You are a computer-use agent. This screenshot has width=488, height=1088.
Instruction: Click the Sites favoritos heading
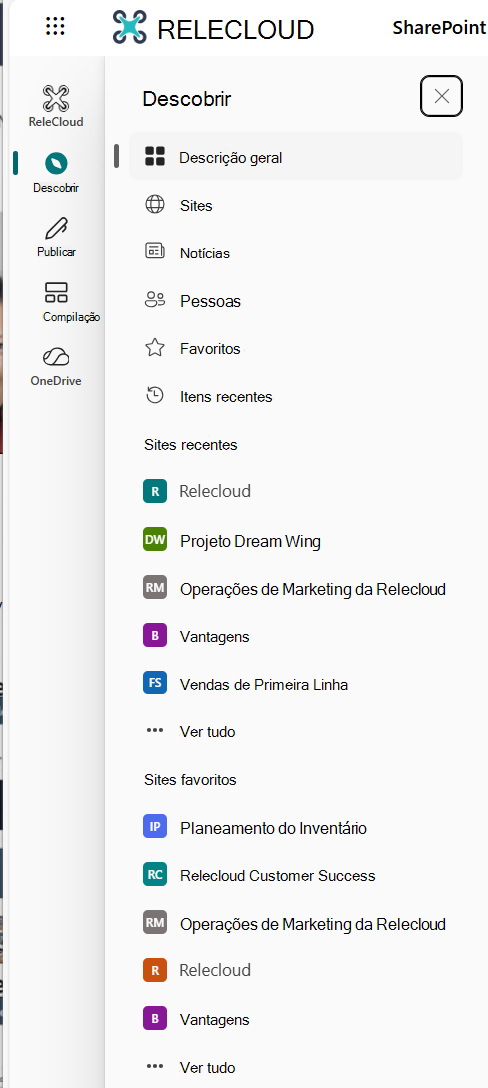[190, 780]
